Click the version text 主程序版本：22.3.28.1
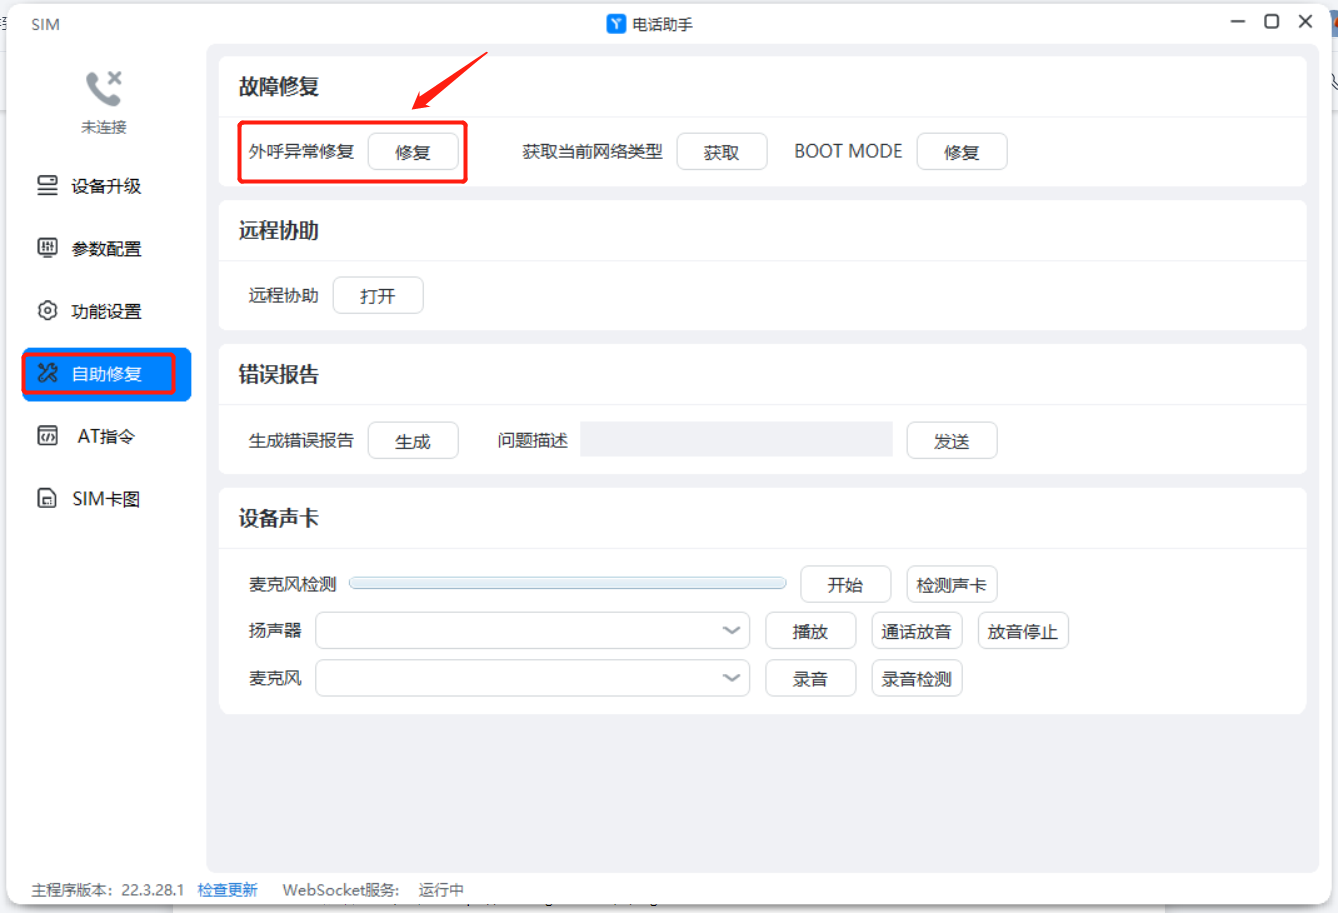1338x913 pixels. click(x=108, y=890)
